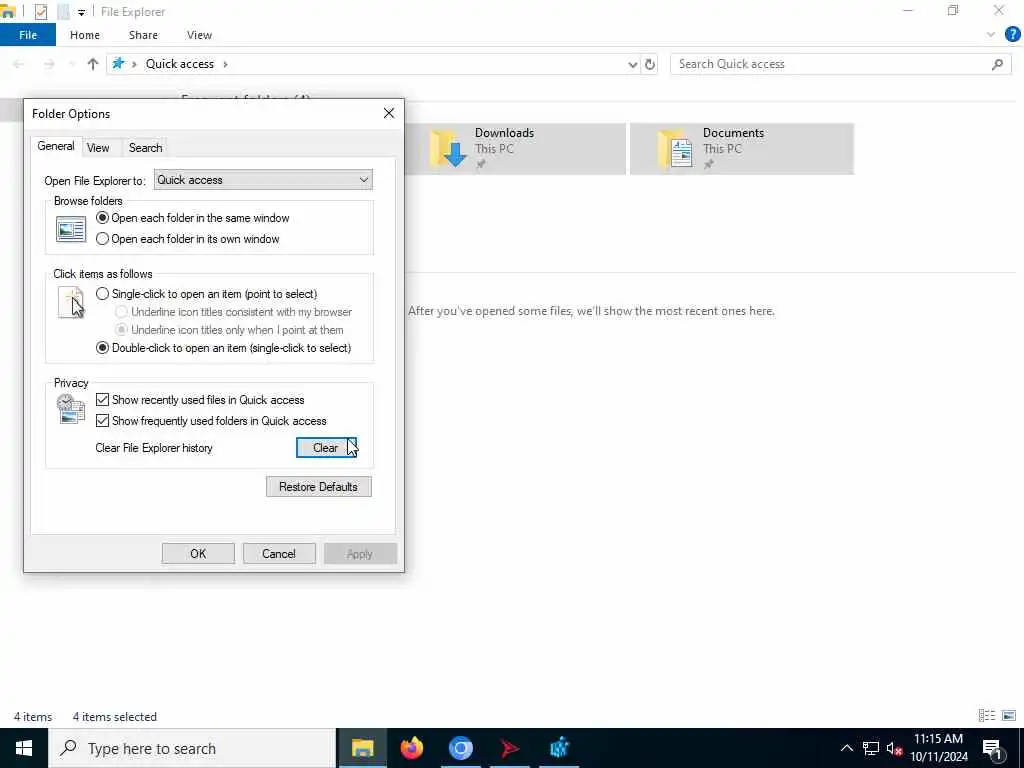1024x768 pixels.
Task: Expand the ribbon with the chevron
Action: (991, 35)
